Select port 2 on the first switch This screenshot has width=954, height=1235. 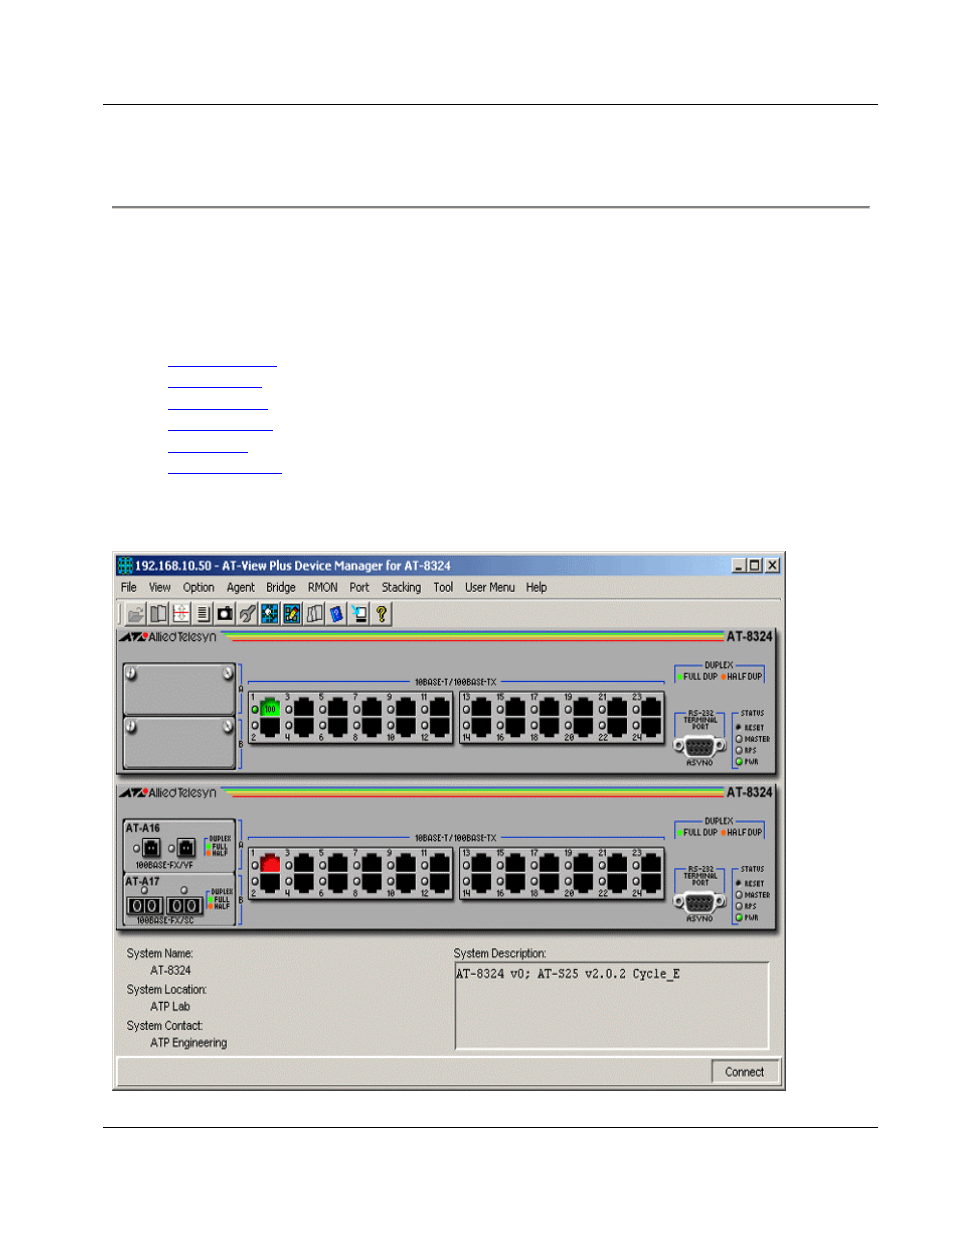(270, 726)
